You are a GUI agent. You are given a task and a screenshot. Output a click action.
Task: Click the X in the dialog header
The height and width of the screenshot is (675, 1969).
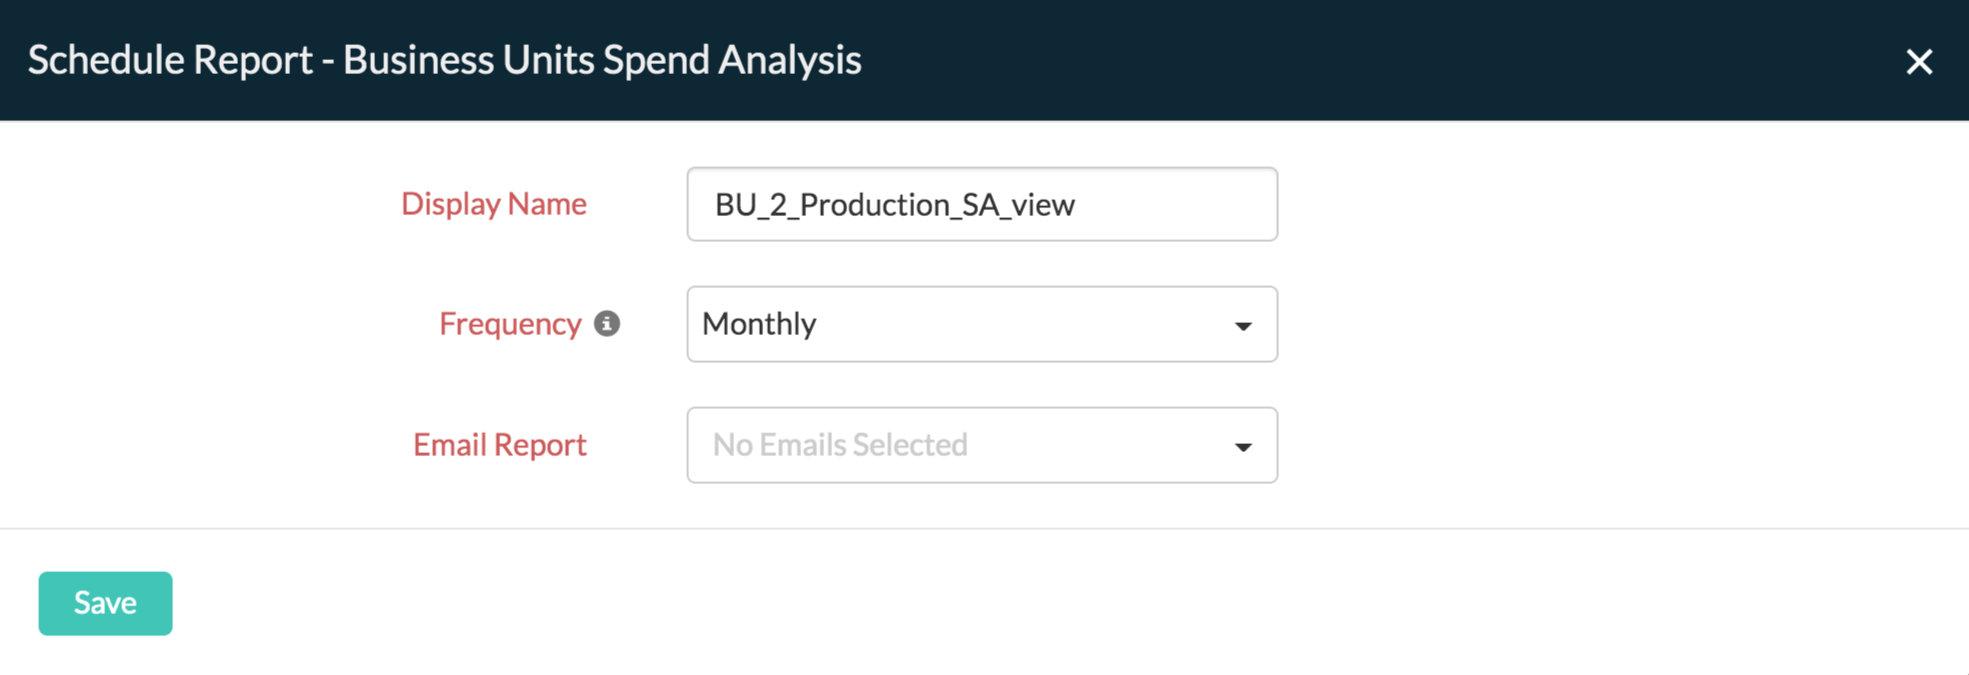point(1920,61)
